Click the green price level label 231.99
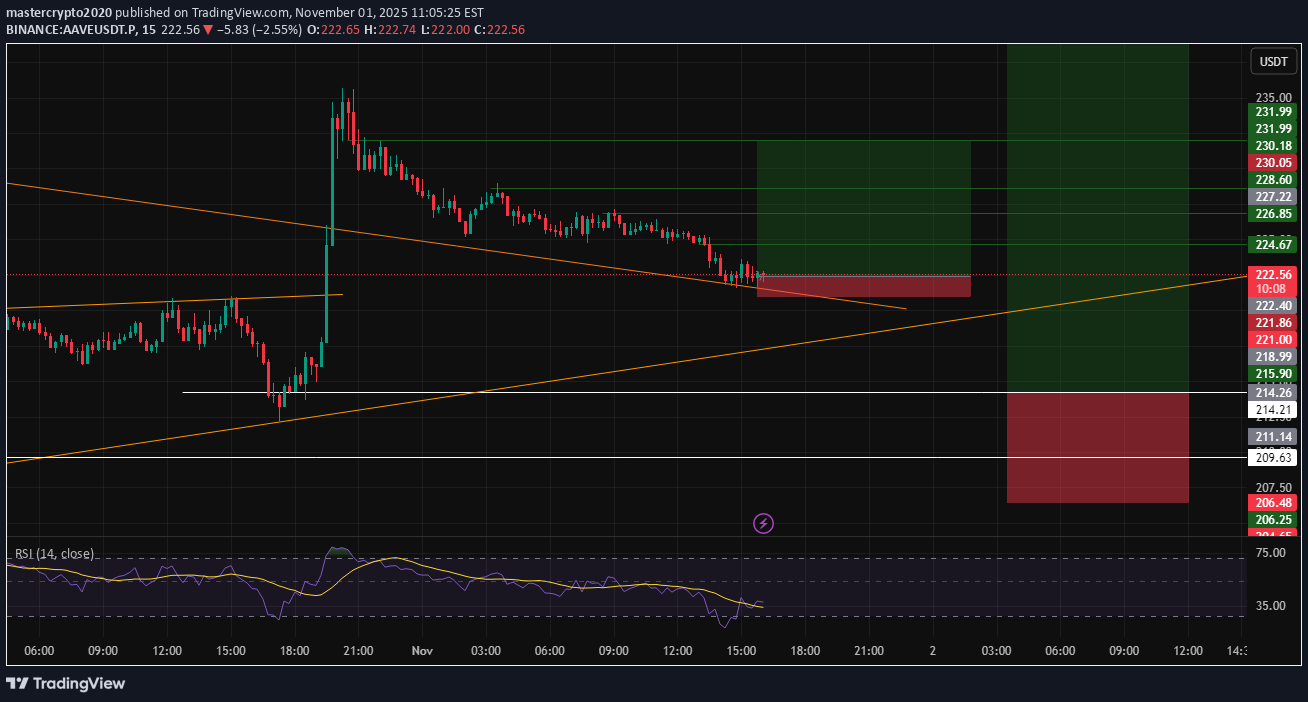1308x702 pixels. pos(1272,112)
